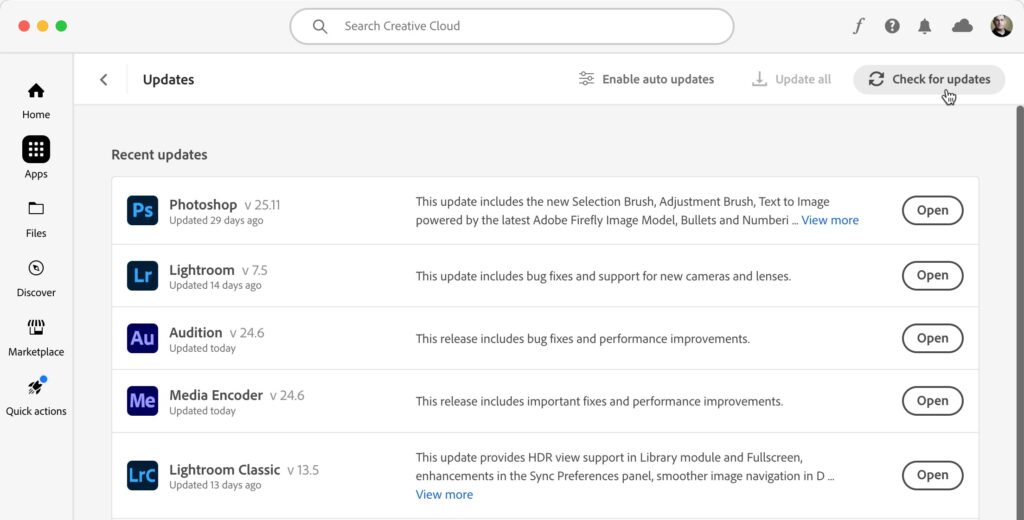Image resolution: width=1024 pixels, height=520 pixels.
Task: Click the Recent updates heading
Action: pos(159,155)
